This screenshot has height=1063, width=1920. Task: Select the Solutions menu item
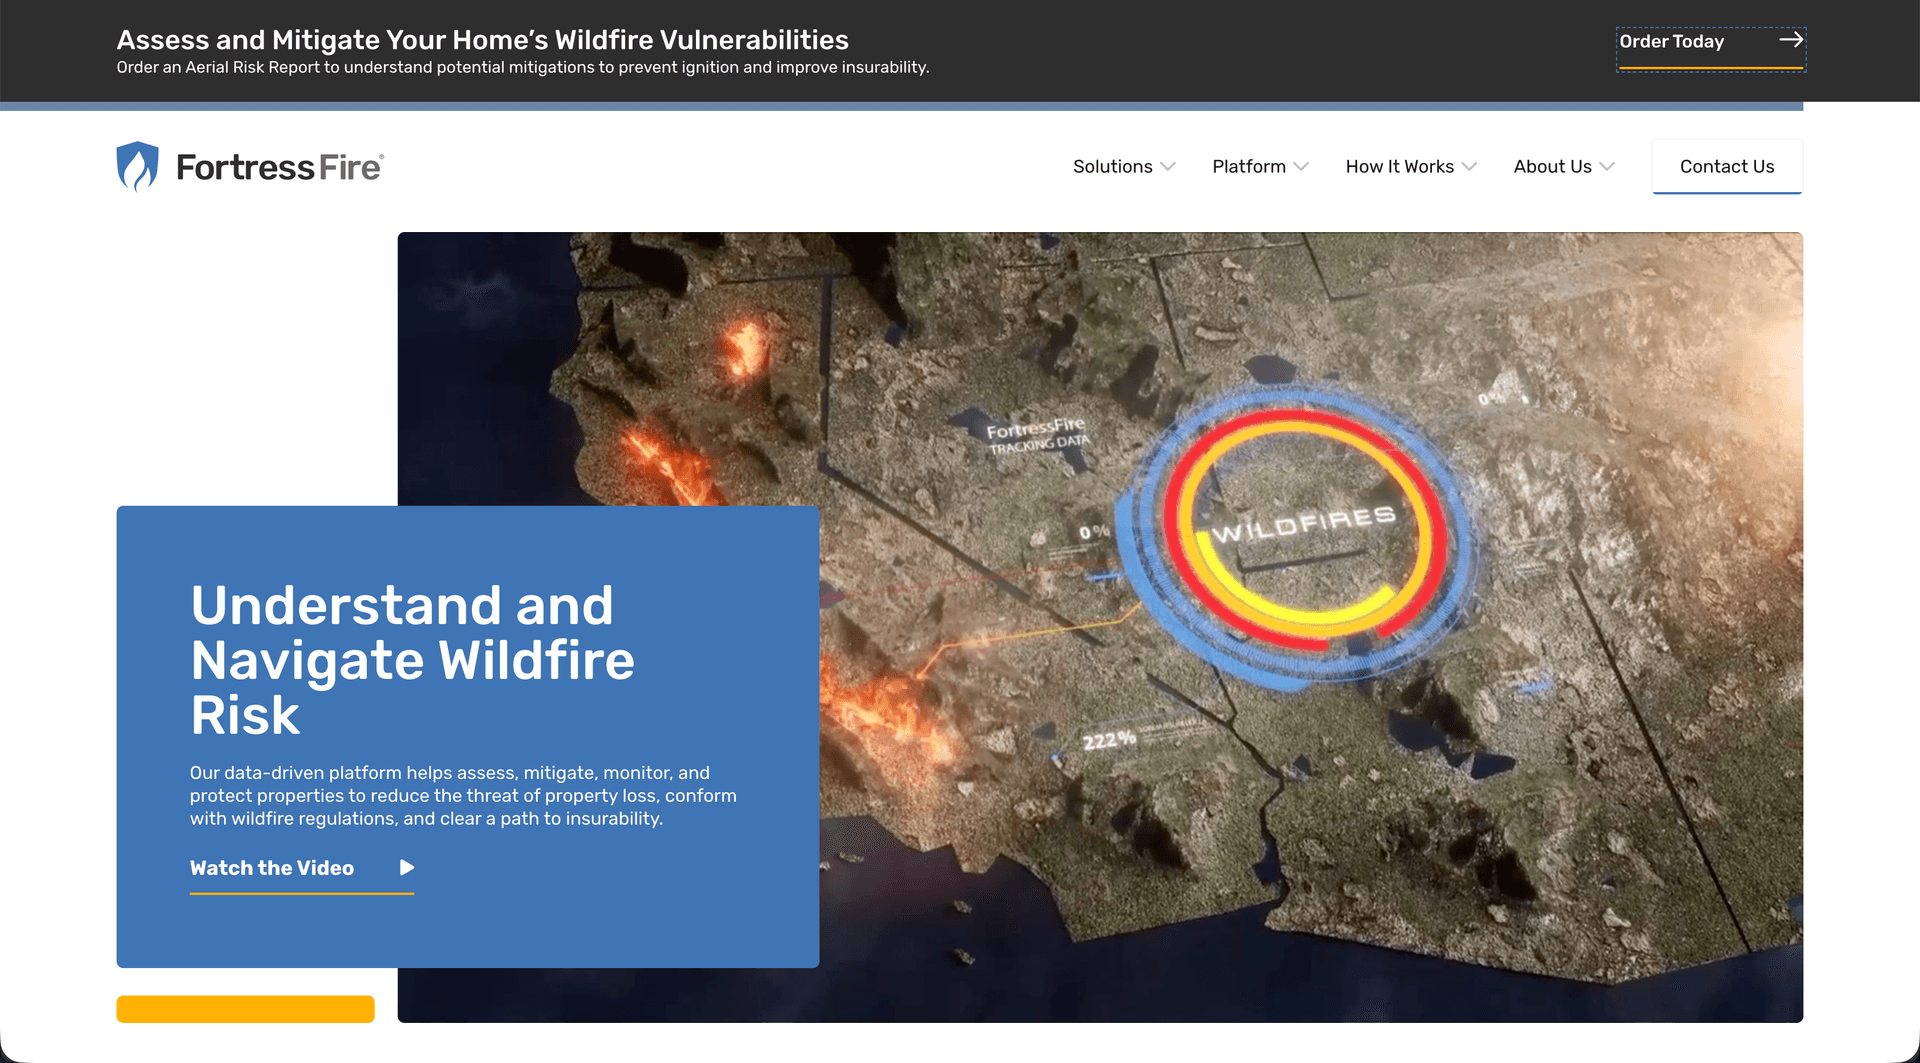click(x=1111, y=167)
